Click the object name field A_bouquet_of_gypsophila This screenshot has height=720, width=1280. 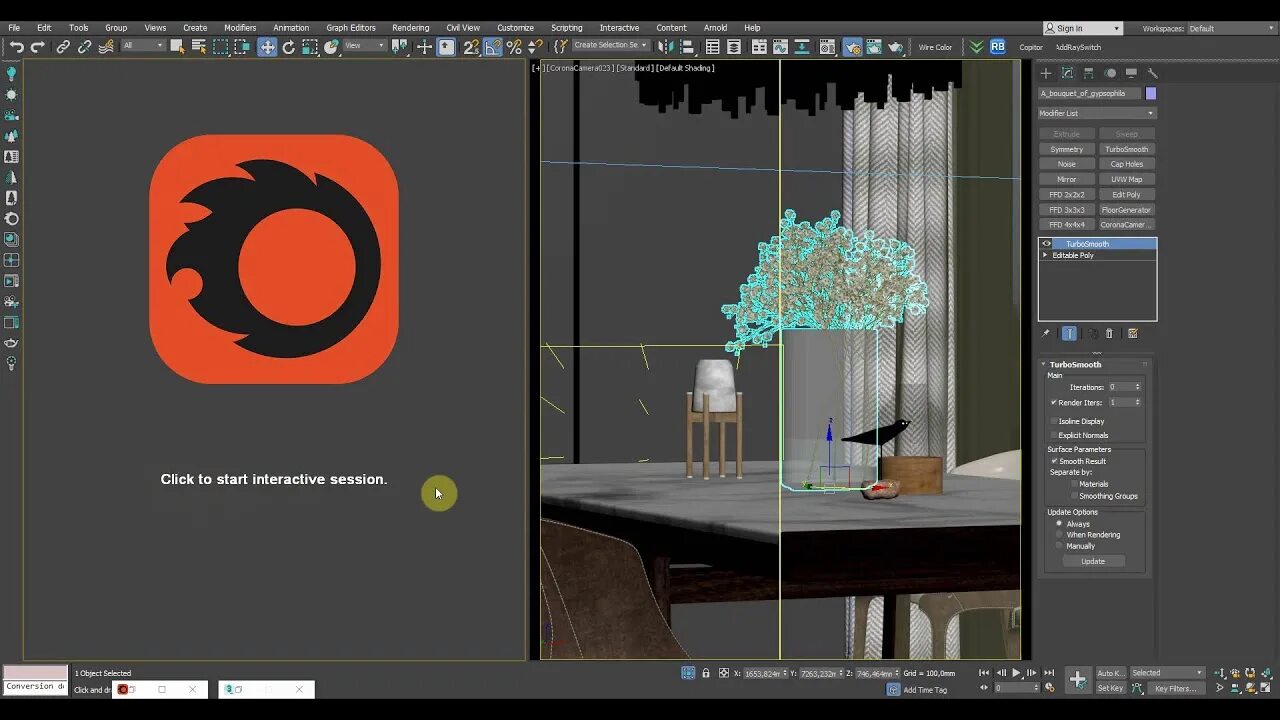pos(1090,93)
